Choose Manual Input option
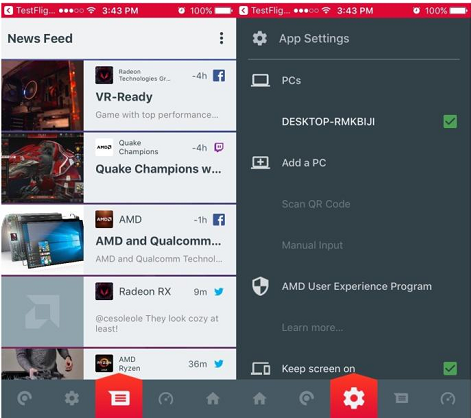The image size is (471, 418). click(312, 245)
